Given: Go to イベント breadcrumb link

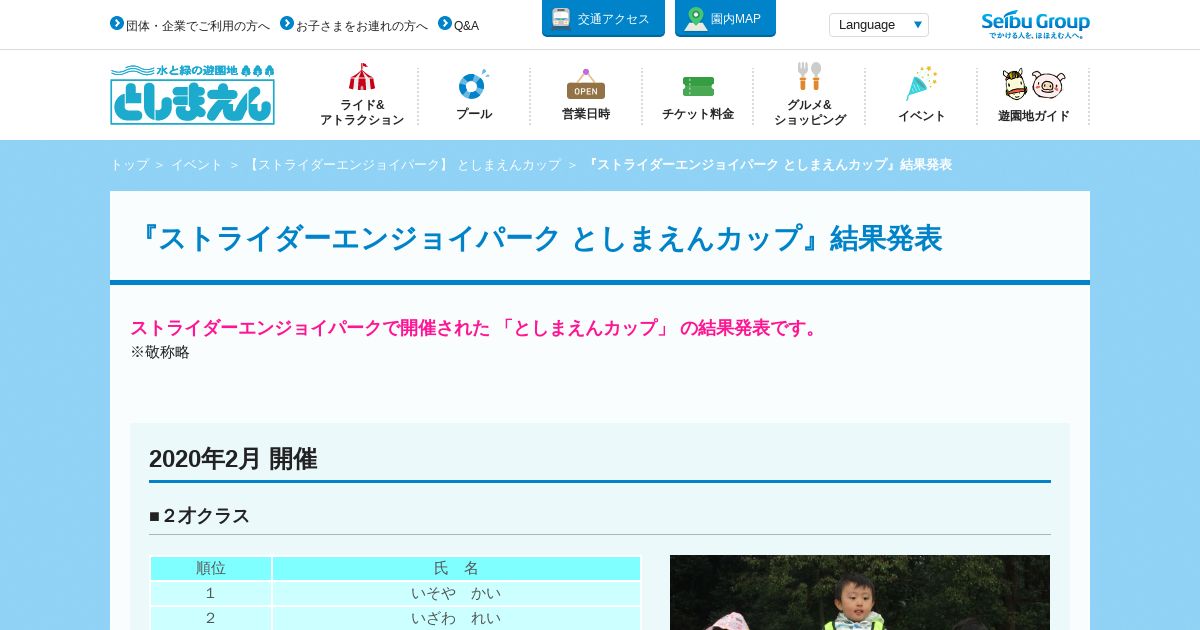Looking at the screenshot, I should point(197,165).
